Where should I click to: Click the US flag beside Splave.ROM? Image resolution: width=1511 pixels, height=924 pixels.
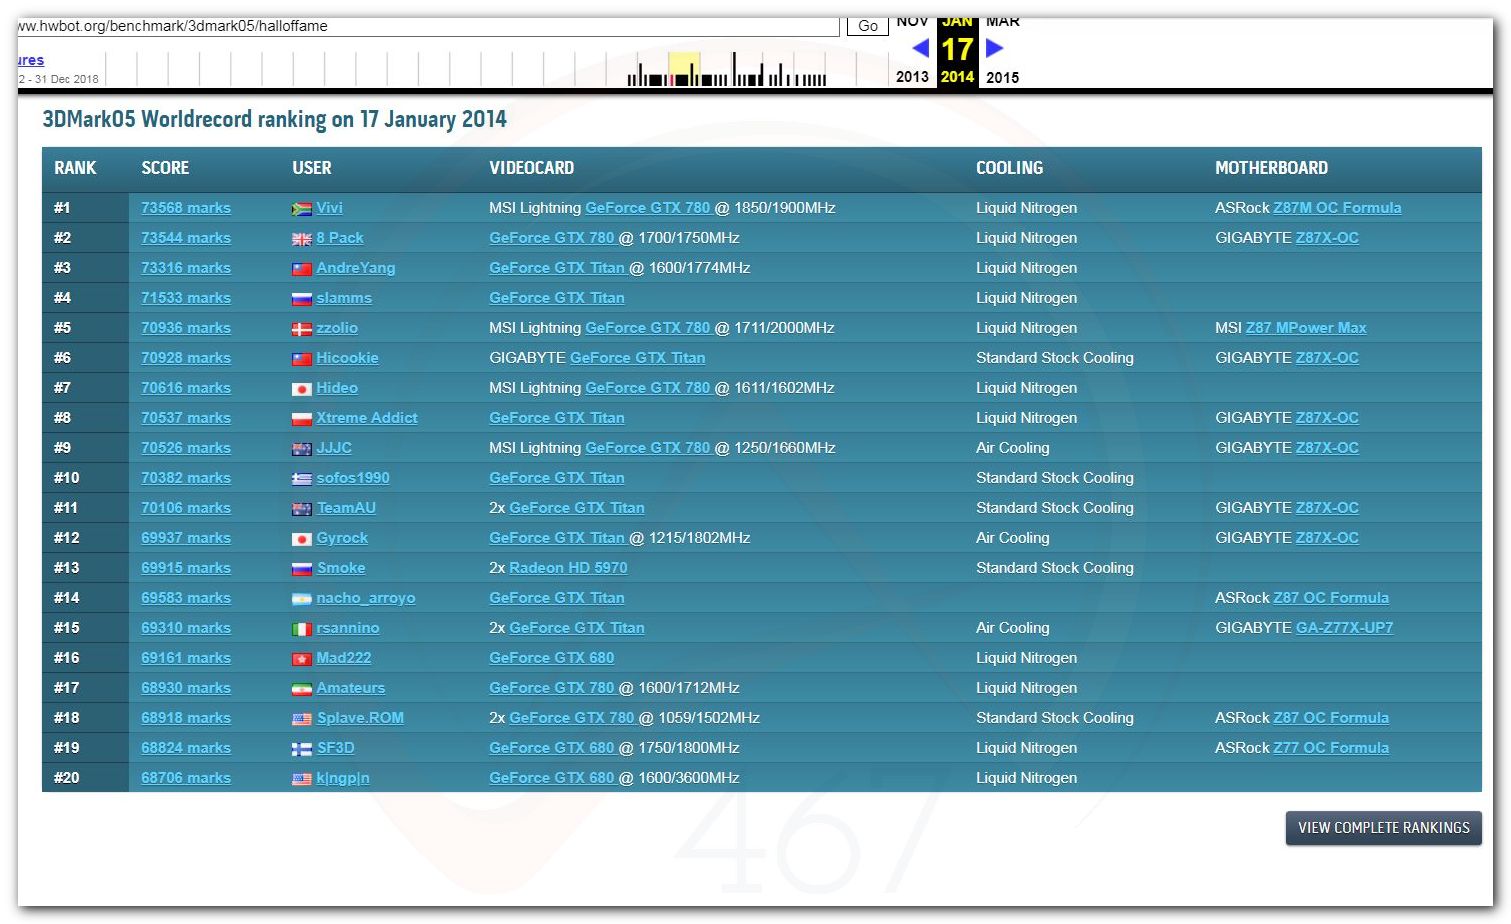tap(301, 719)
